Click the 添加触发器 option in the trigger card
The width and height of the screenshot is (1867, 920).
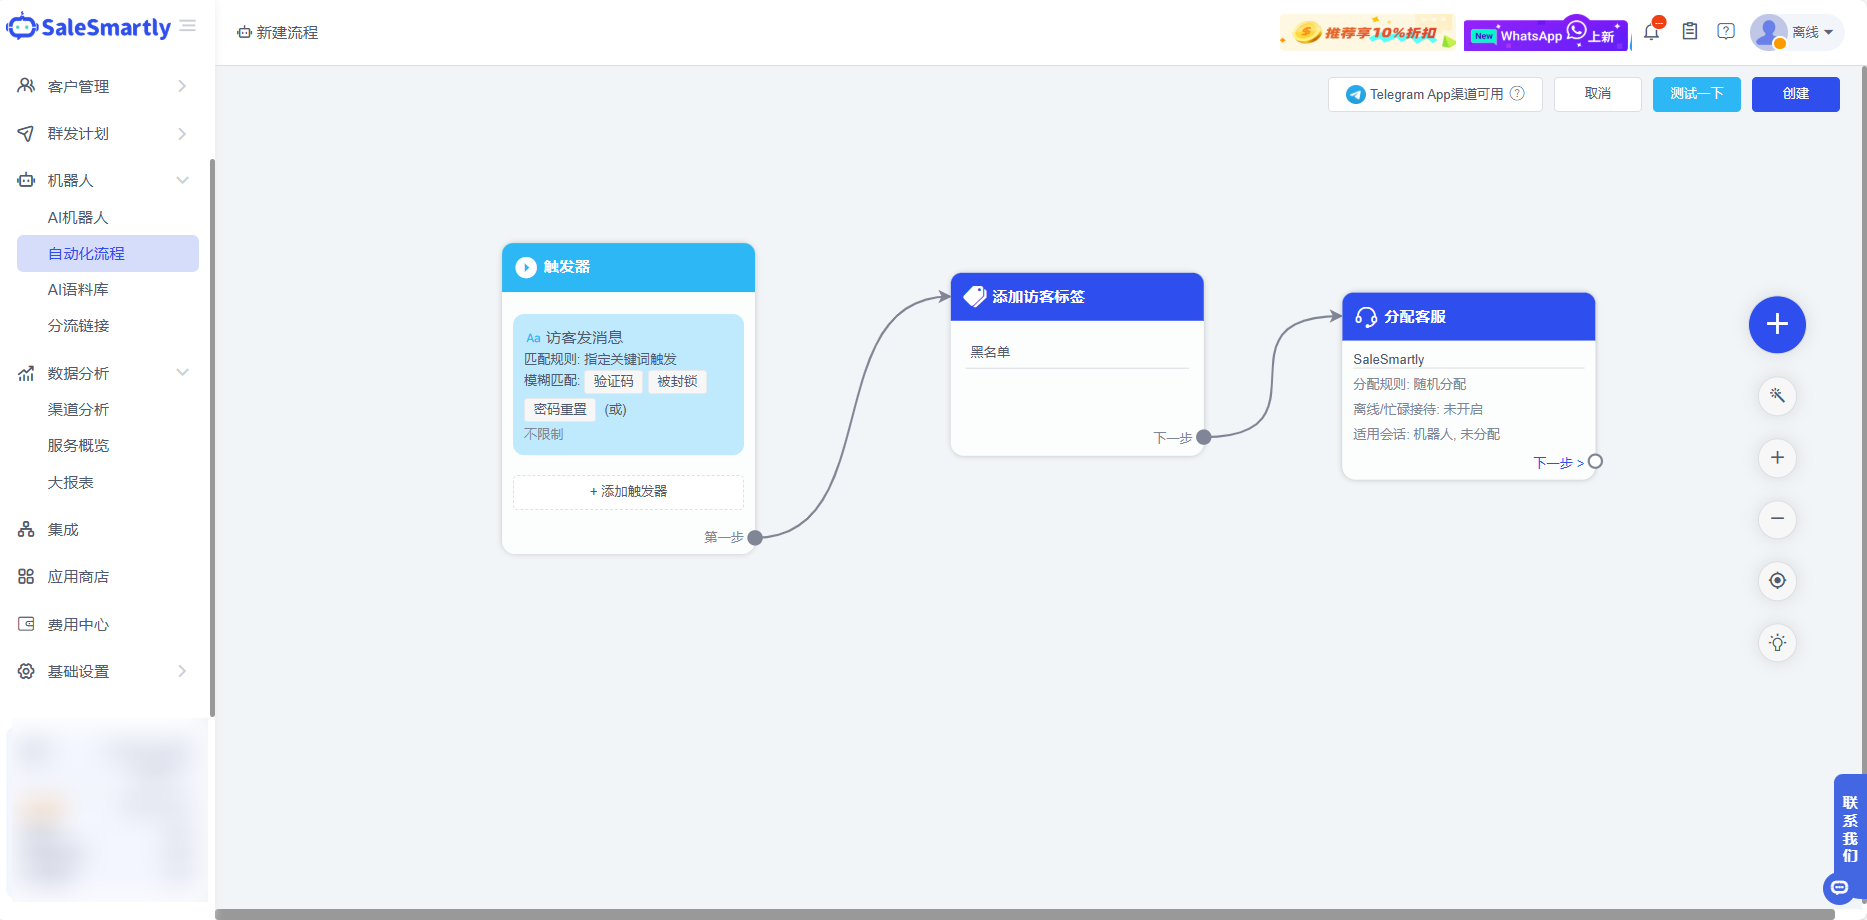point(628,491)
